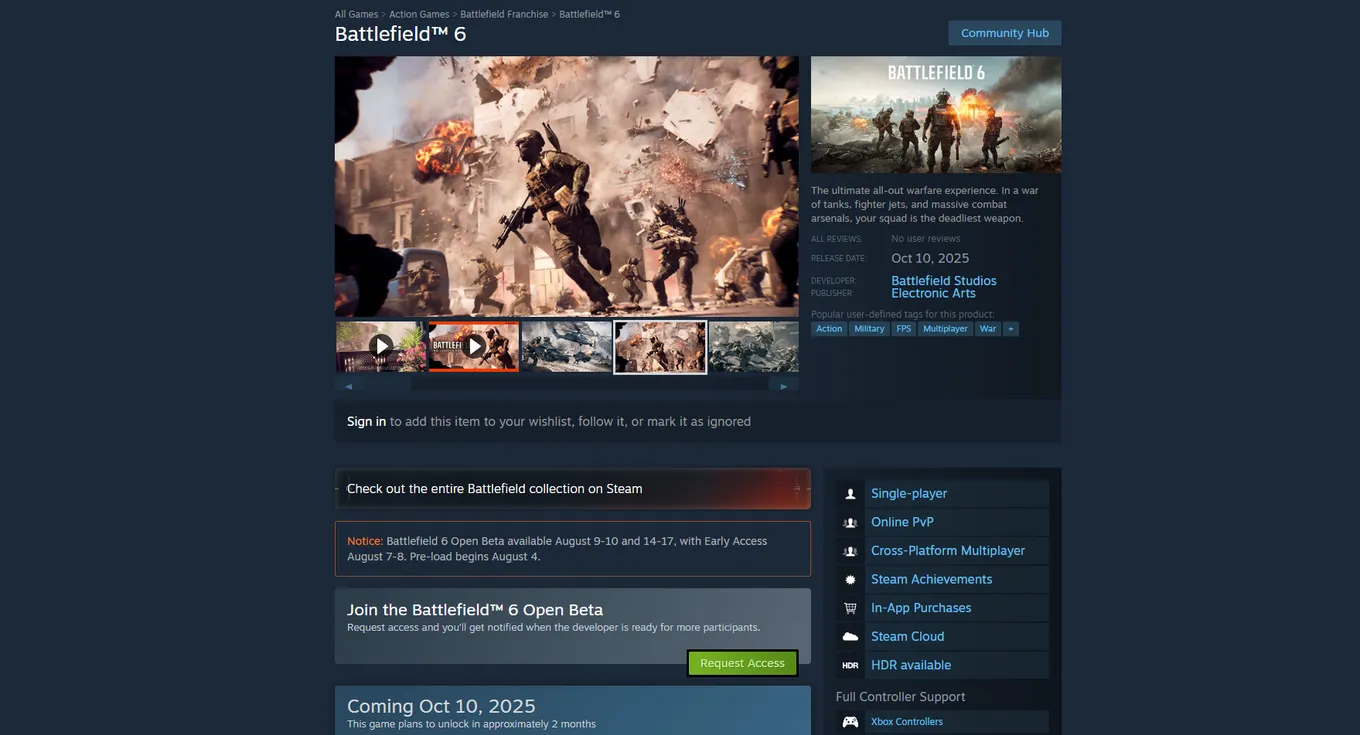Viewport: 1360px width, 735px height.
Task: Click the Battlefield 6 capsule header image
Action: pos(936,115)
